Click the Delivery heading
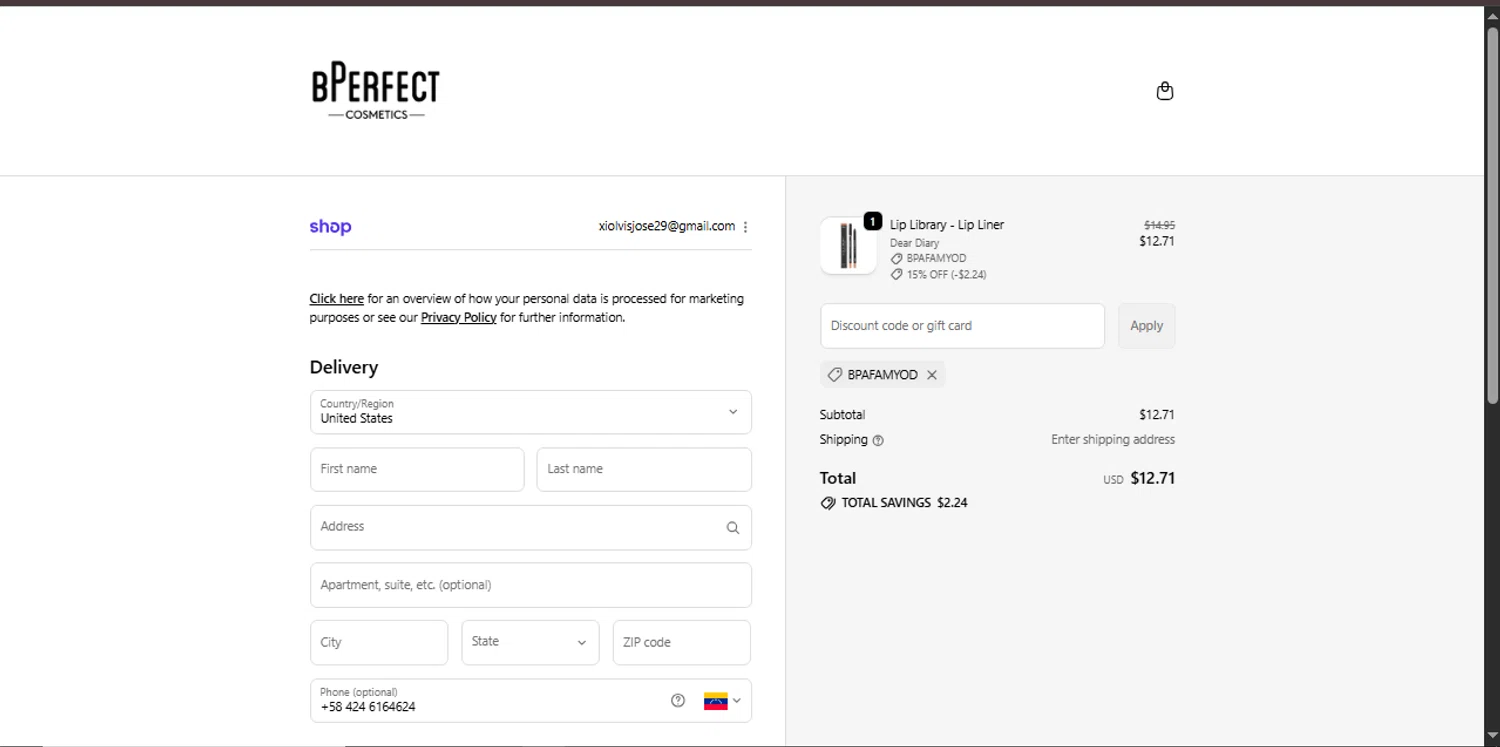The image size is (1500, 747). (344, 367)
